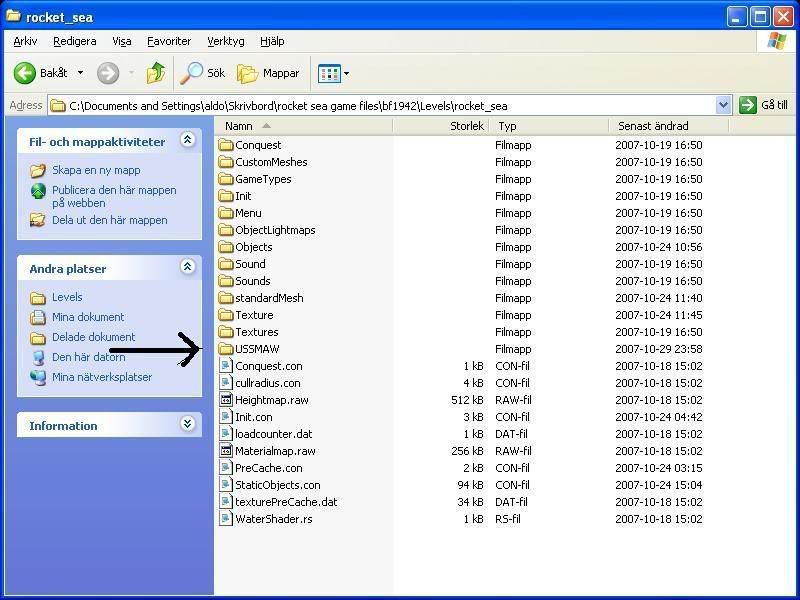
Task: Go to Levels in Andra platser
Action: click(x=67, y=297)
